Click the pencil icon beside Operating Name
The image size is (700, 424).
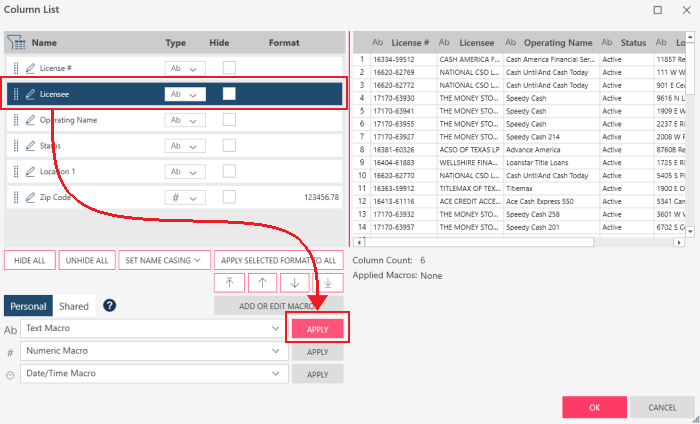pyautogui.click(x=30, y=120)
